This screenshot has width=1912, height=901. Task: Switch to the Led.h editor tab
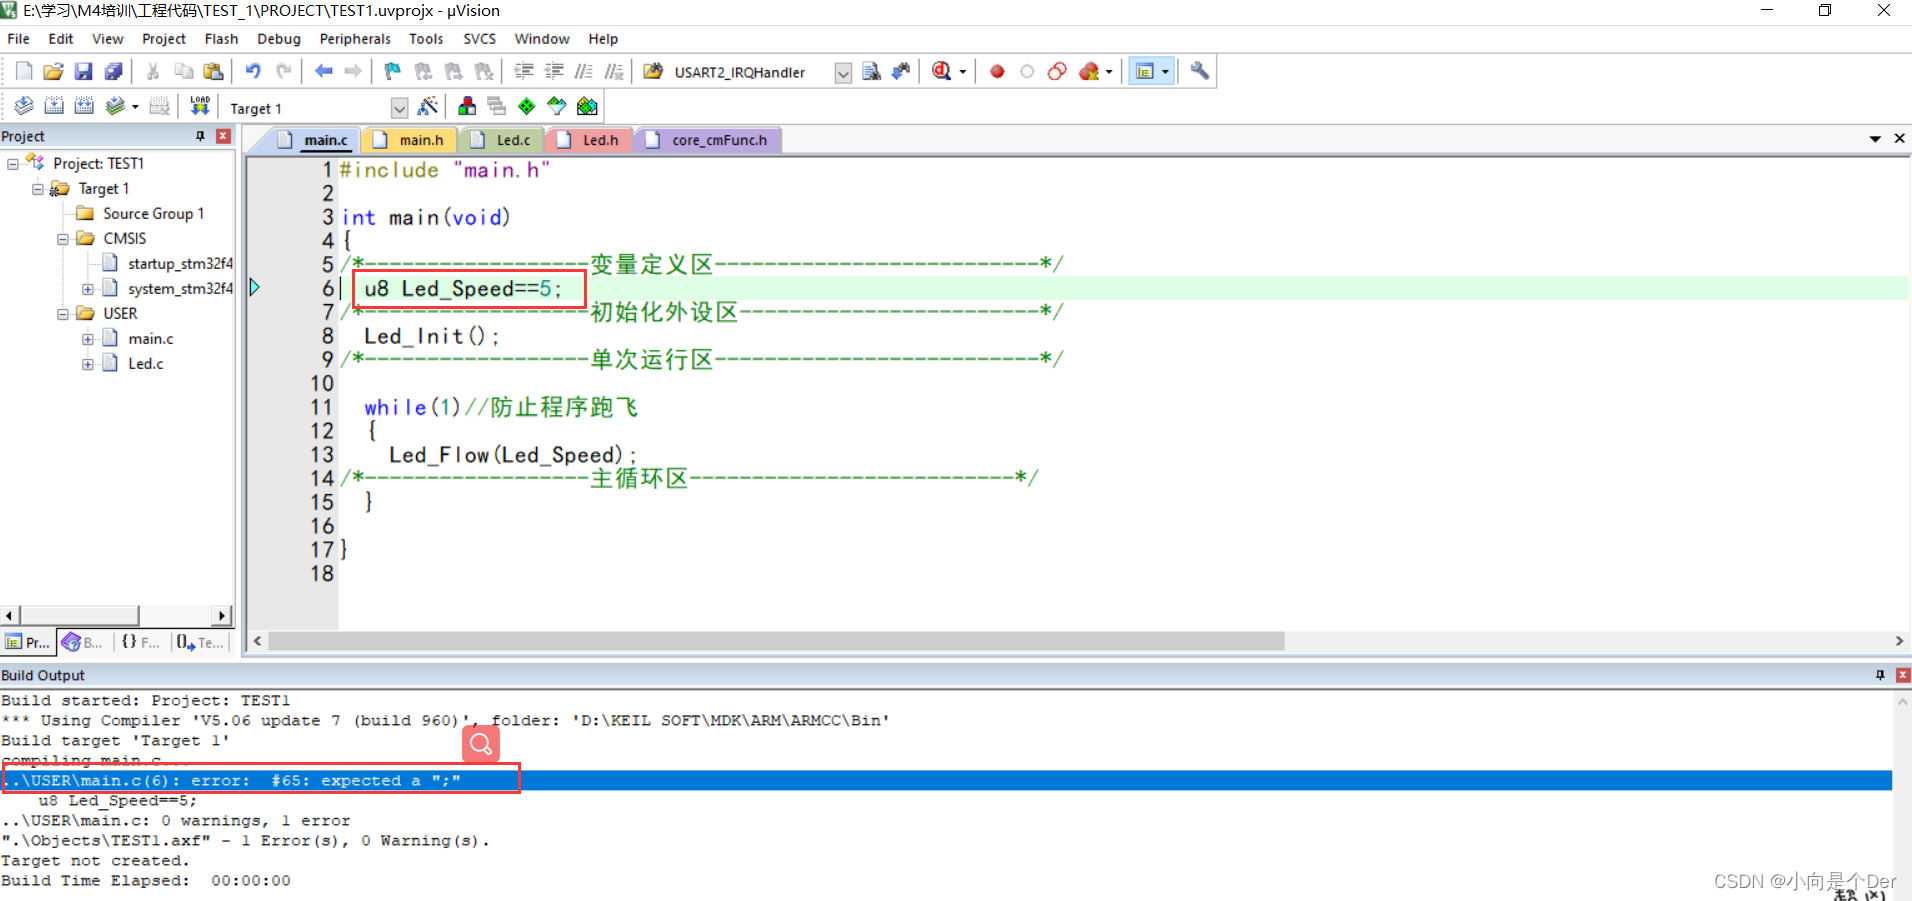[x=590, y=140]
